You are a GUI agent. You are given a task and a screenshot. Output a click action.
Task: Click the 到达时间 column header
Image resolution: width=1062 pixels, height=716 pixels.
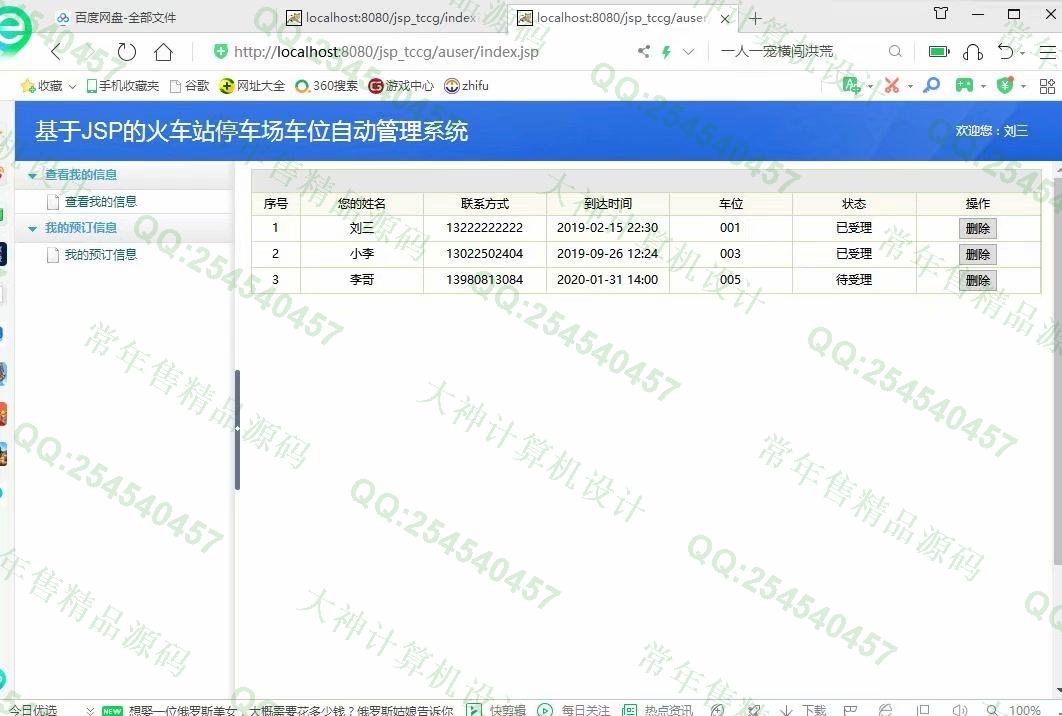click(608, 203)
